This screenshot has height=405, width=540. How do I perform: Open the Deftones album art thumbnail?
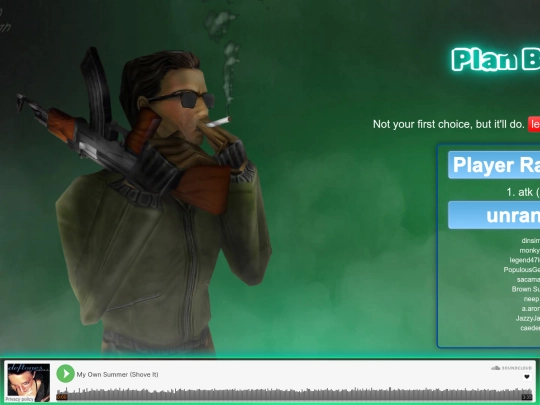pos(29,382)
